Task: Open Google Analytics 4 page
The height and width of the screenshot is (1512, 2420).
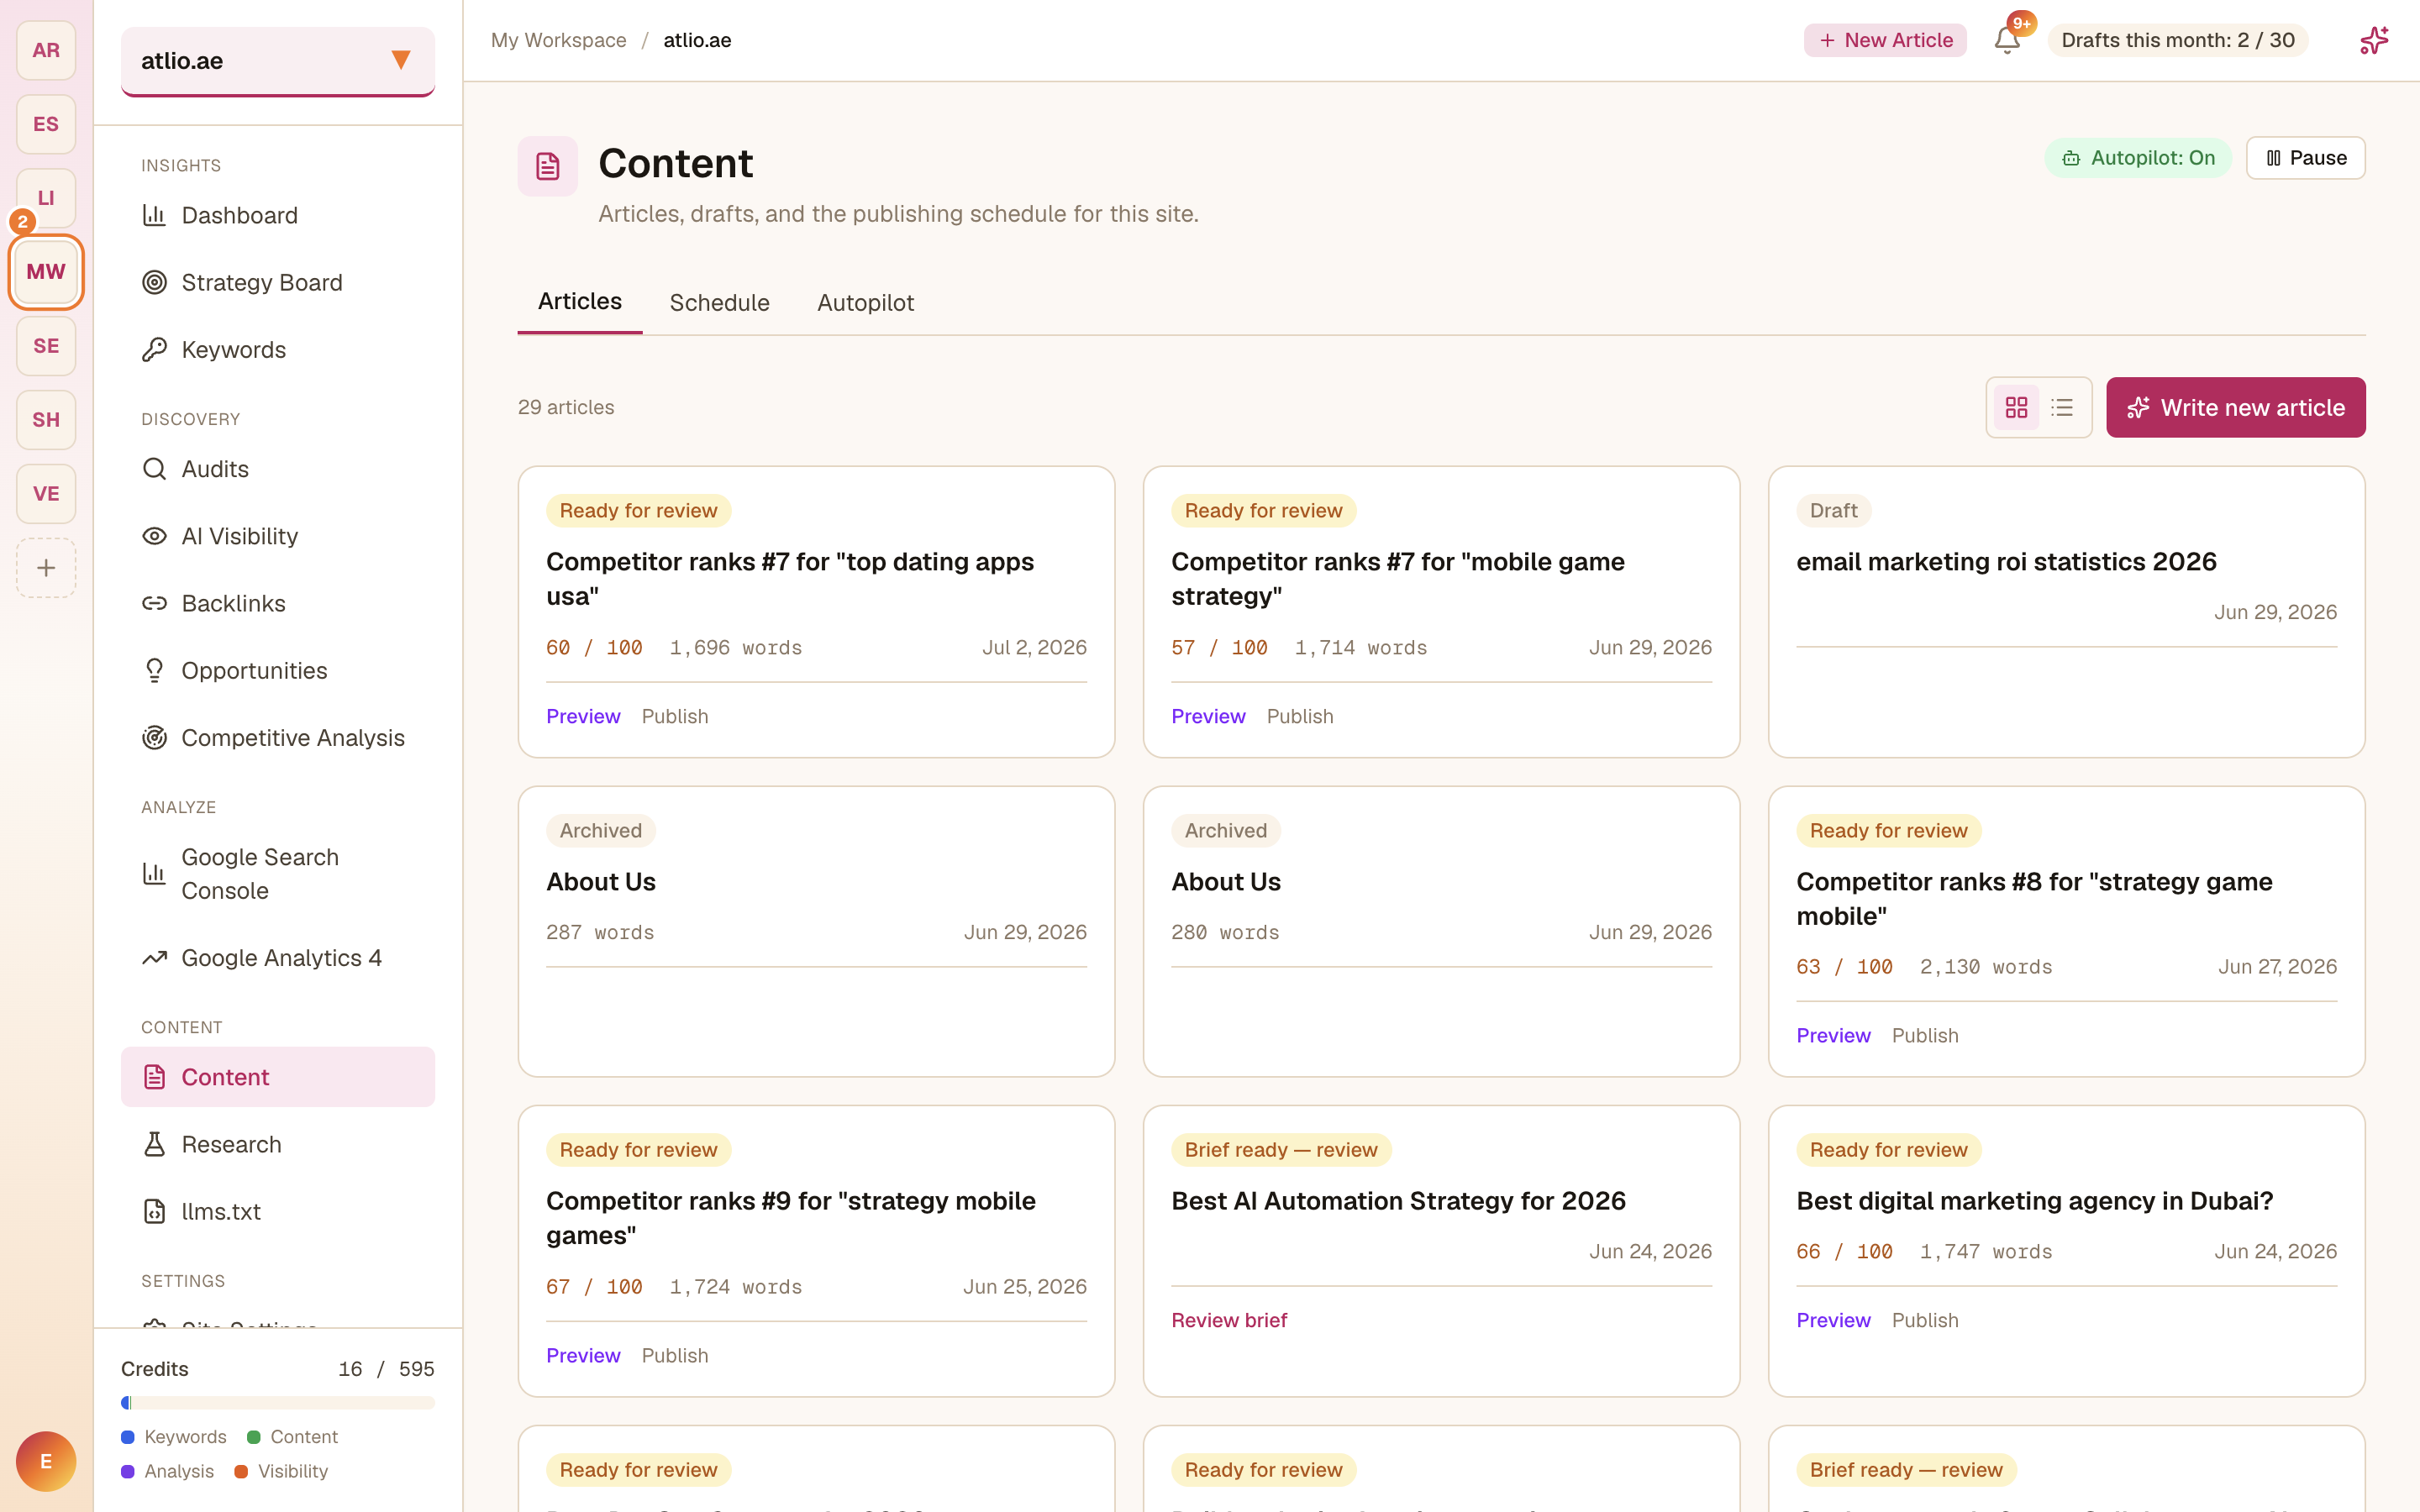Action: pyautogui.click(x=278, y=958)
